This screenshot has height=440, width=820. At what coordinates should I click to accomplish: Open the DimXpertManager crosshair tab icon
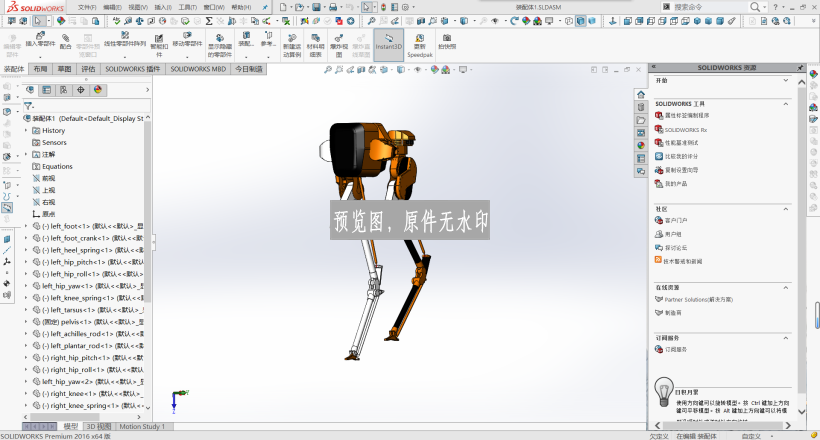pyautogui.click(x=81, y=90)
